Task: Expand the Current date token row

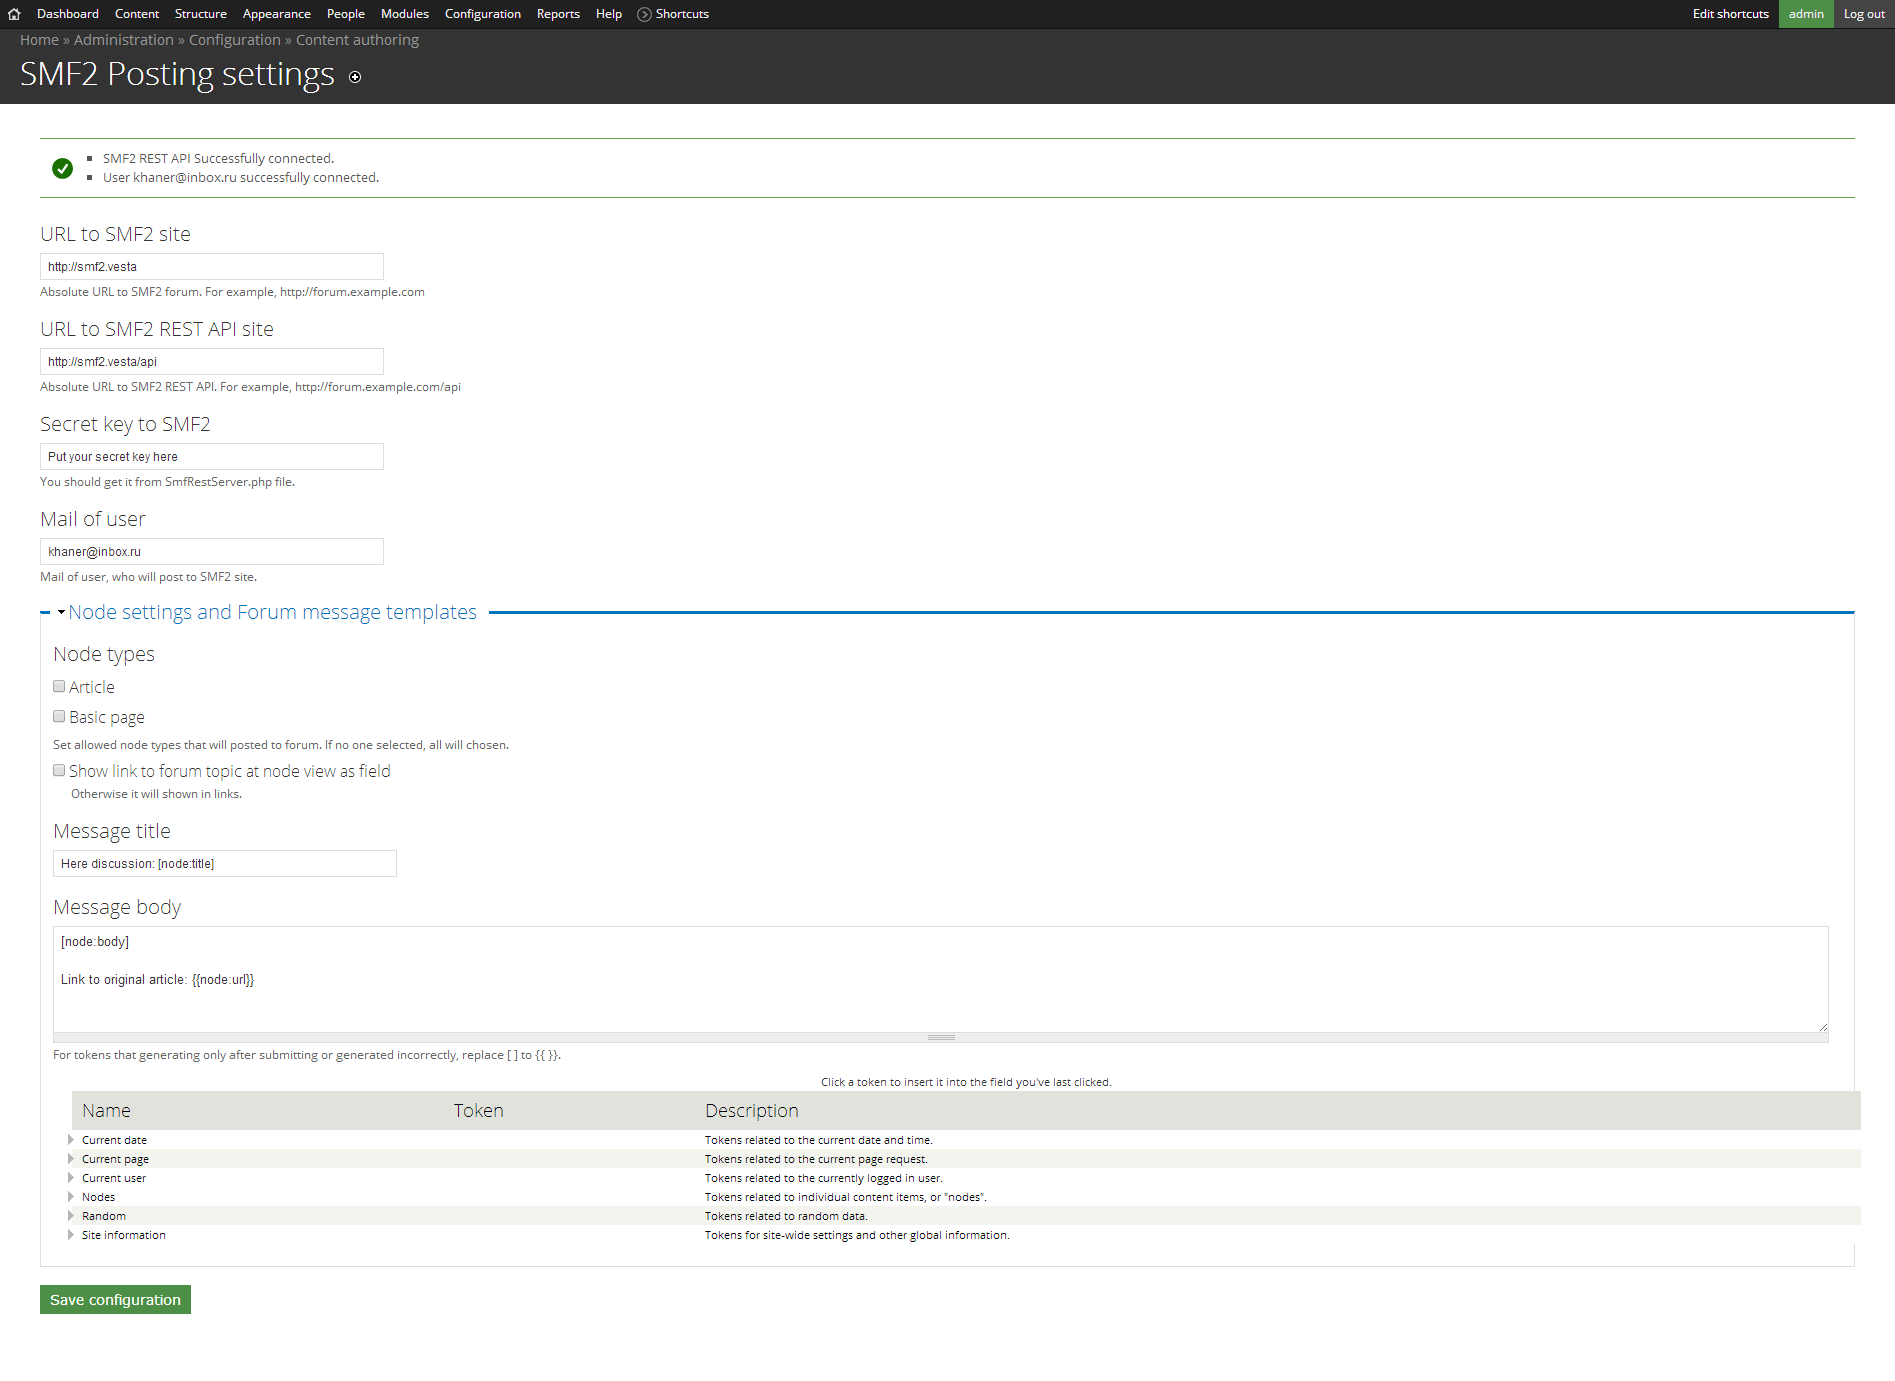Action: (71, 1140)
